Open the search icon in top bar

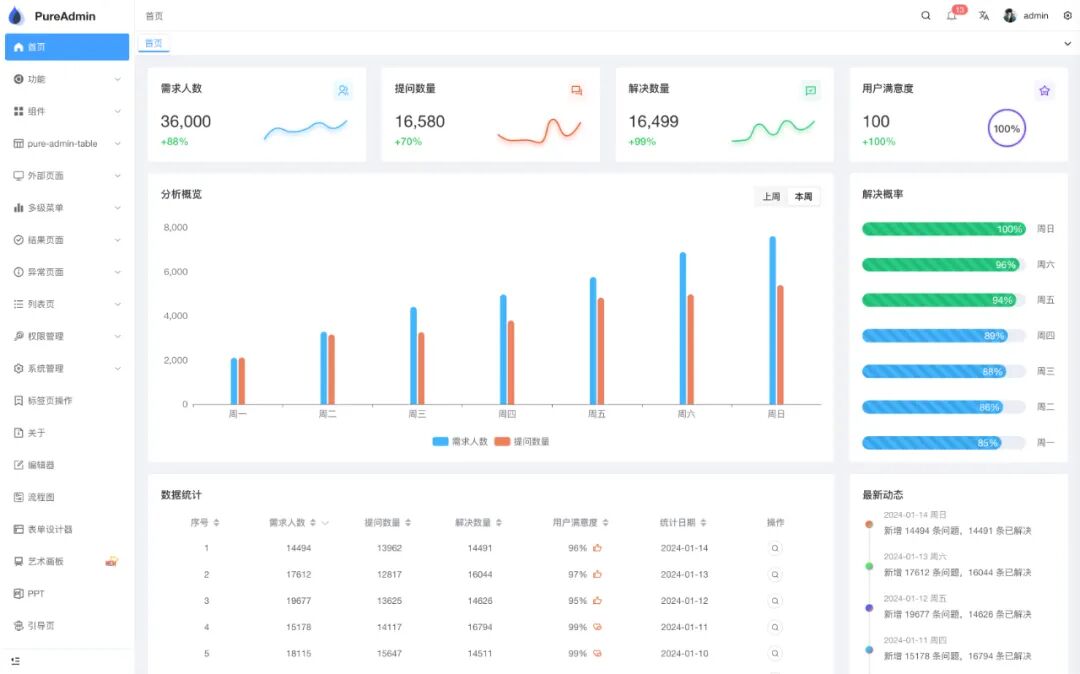tap(926, 16)
